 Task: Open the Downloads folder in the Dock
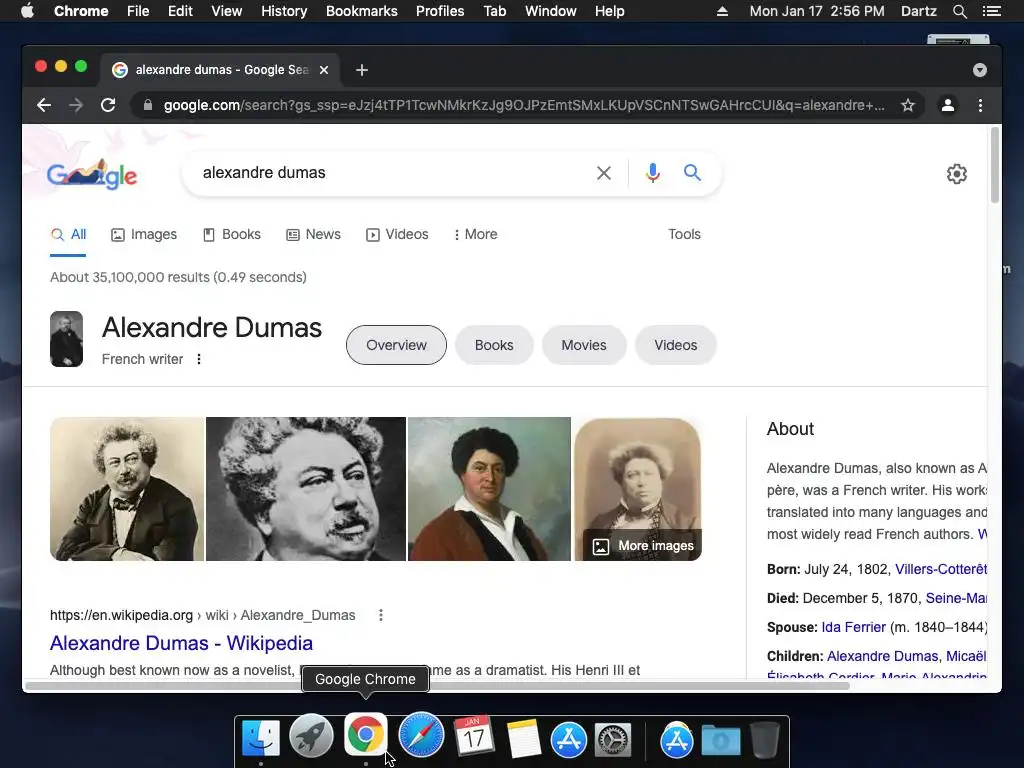tap(721, 740)
